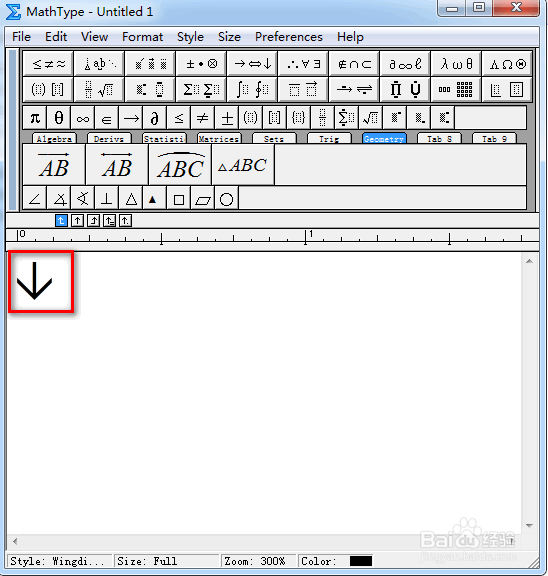548x576 pixels.
Task: Open the spaces and ellipses palette
Action: [99, 64]
